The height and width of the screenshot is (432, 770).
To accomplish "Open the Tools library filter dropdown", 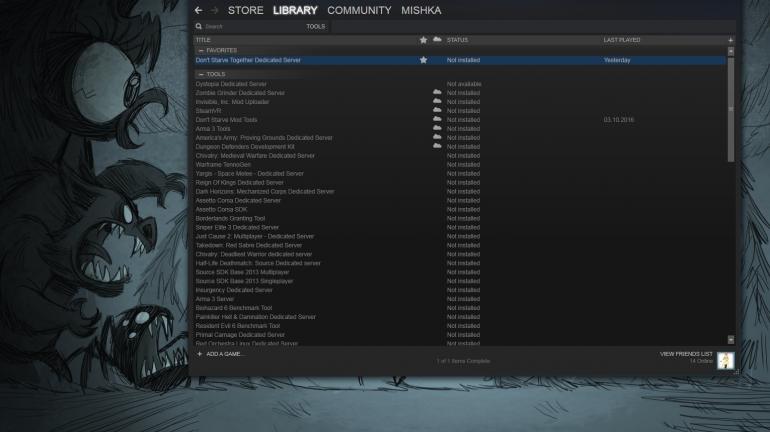I will [316, 27].
